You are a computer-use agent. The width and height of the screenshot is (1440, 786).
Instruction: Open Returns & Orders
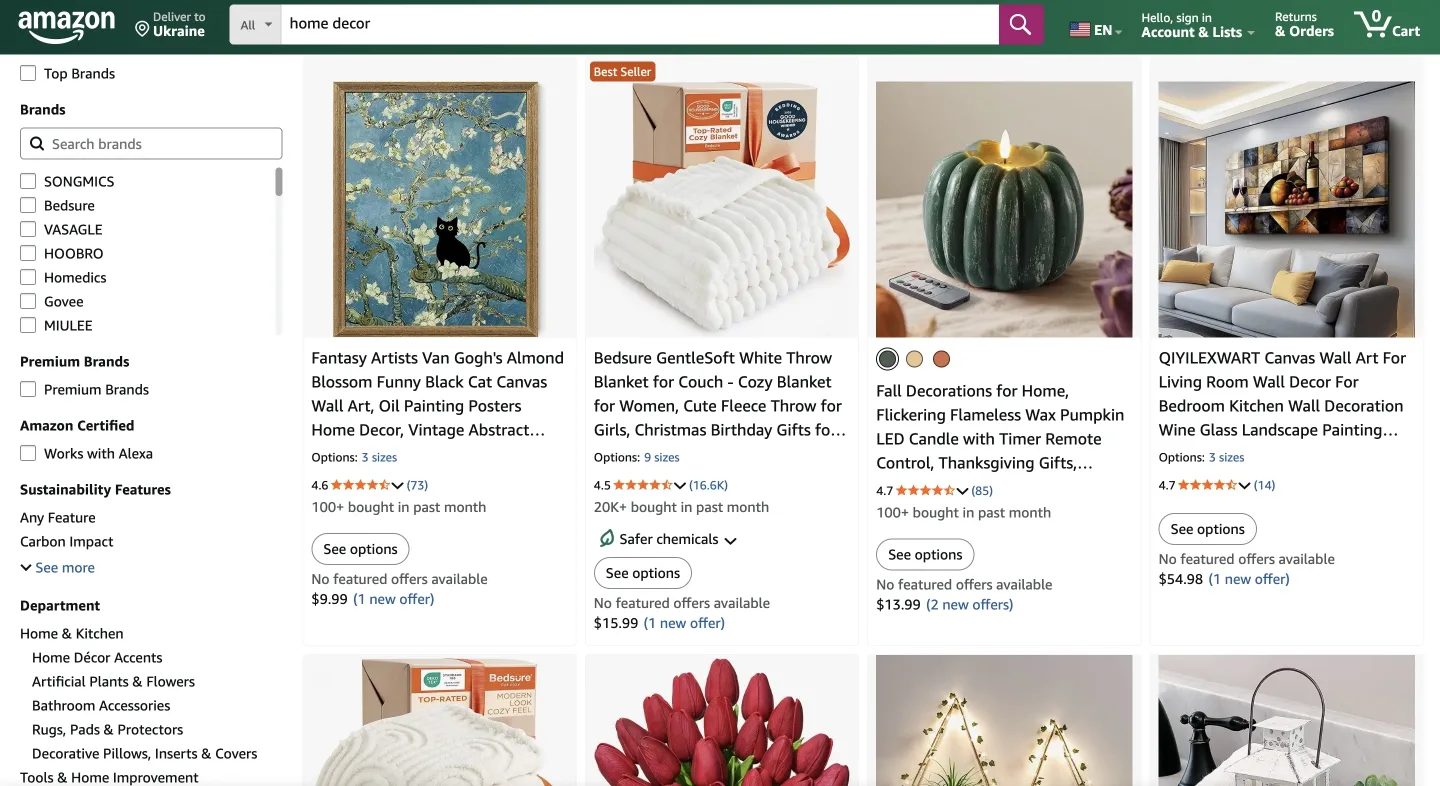pyautogui.click(x=1303, y=24)
